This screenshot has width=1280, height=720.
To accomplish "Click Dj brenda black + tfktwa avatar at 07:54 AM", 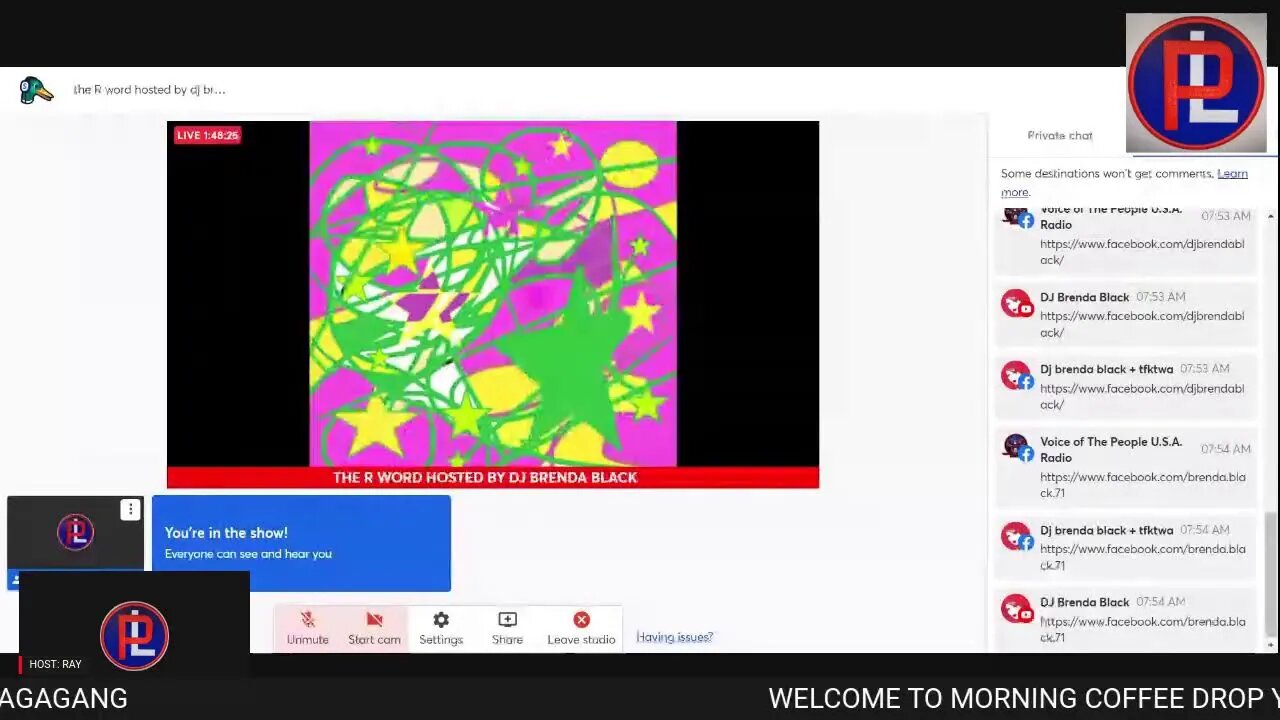I will click(x=1016, y=537).
